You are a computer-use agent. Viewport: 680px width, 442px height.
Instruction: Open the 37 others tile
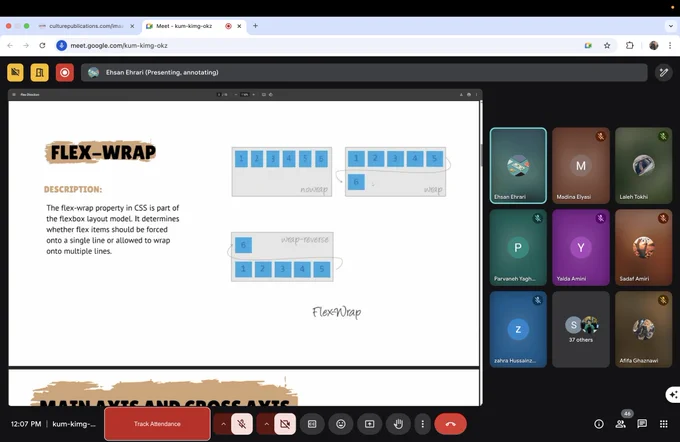[581, 329]
